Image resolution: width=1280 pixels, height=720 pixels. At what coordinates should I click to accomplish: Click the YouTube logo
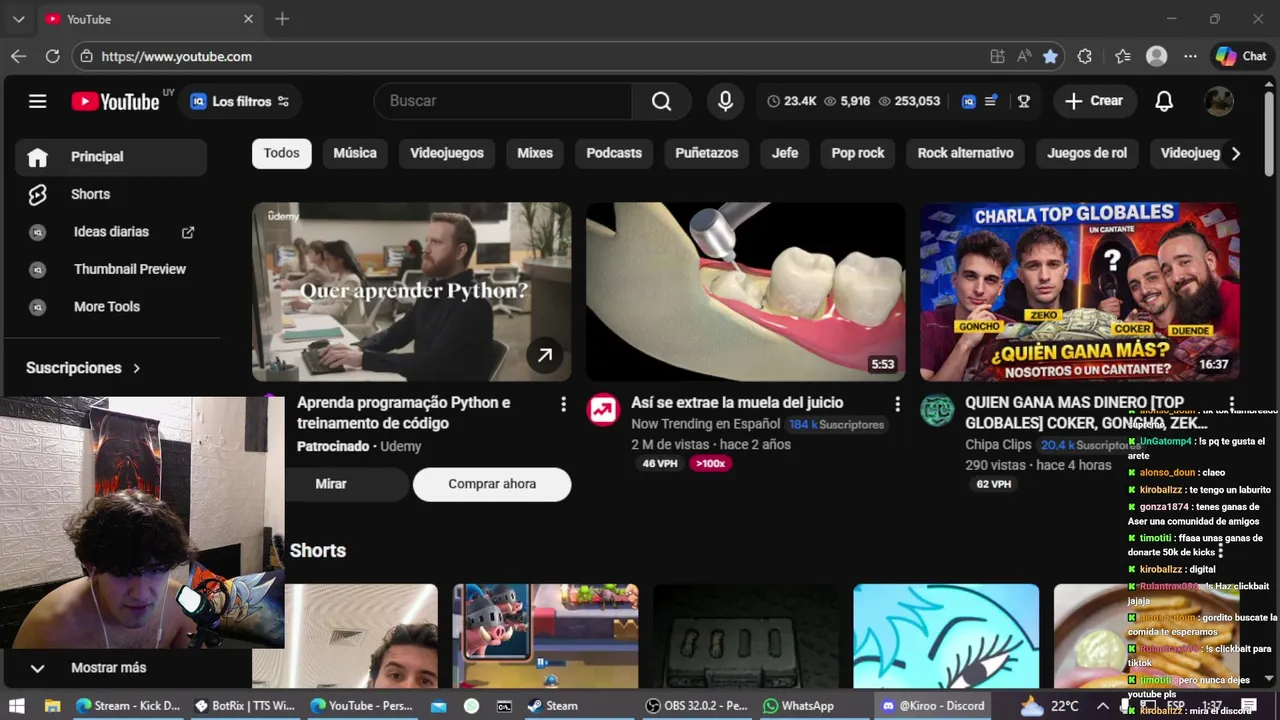coord(115,101)
